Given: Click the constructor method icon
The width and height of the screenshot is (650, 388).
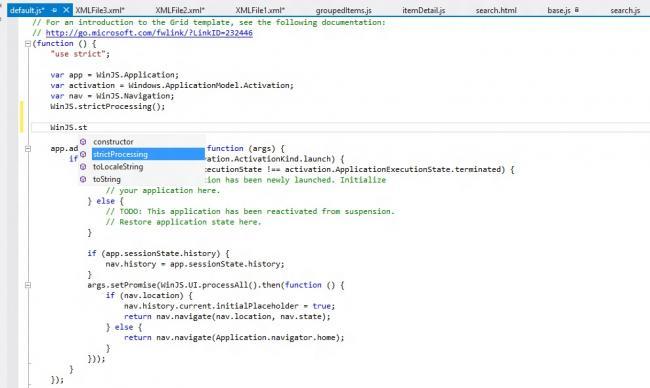Looking at the screenshot, I should tap(83, 142).
